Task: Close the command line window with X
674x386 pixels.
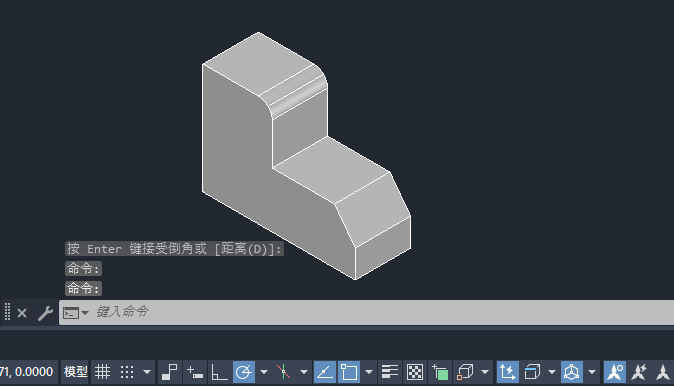Action: tap(22, 313)
